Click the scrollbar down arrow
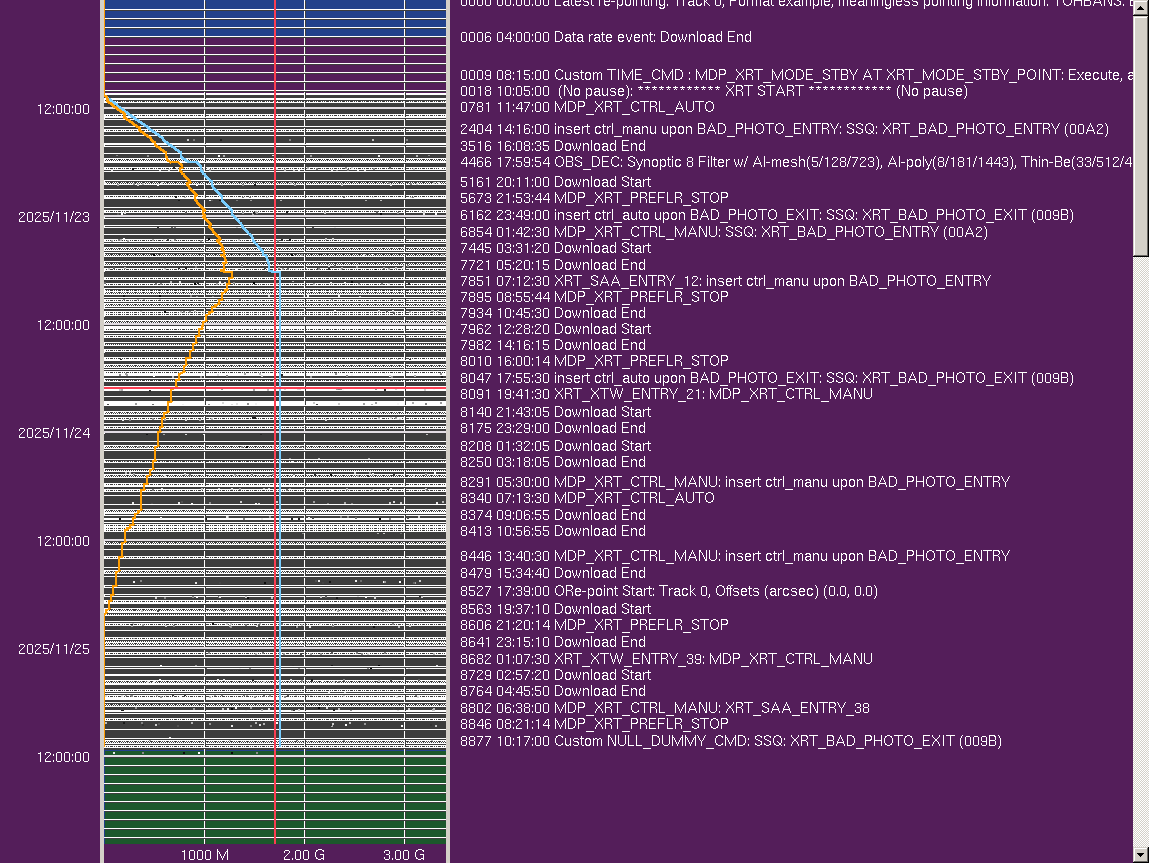1149x863 pixels. pyautogui.click(x=1141, y=854)
